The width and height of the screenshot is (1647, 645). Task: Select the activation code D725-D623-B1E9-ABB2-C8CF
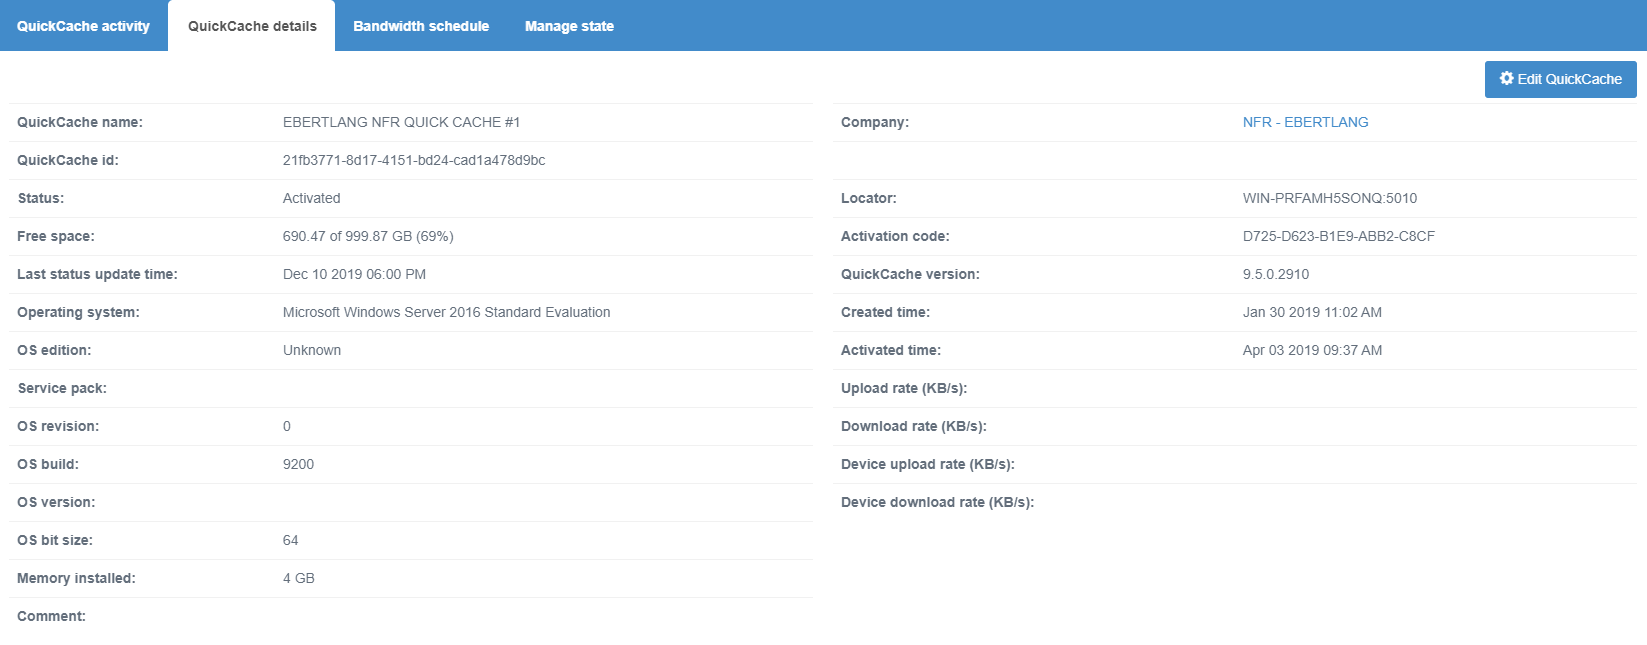tap(1338, 236)
